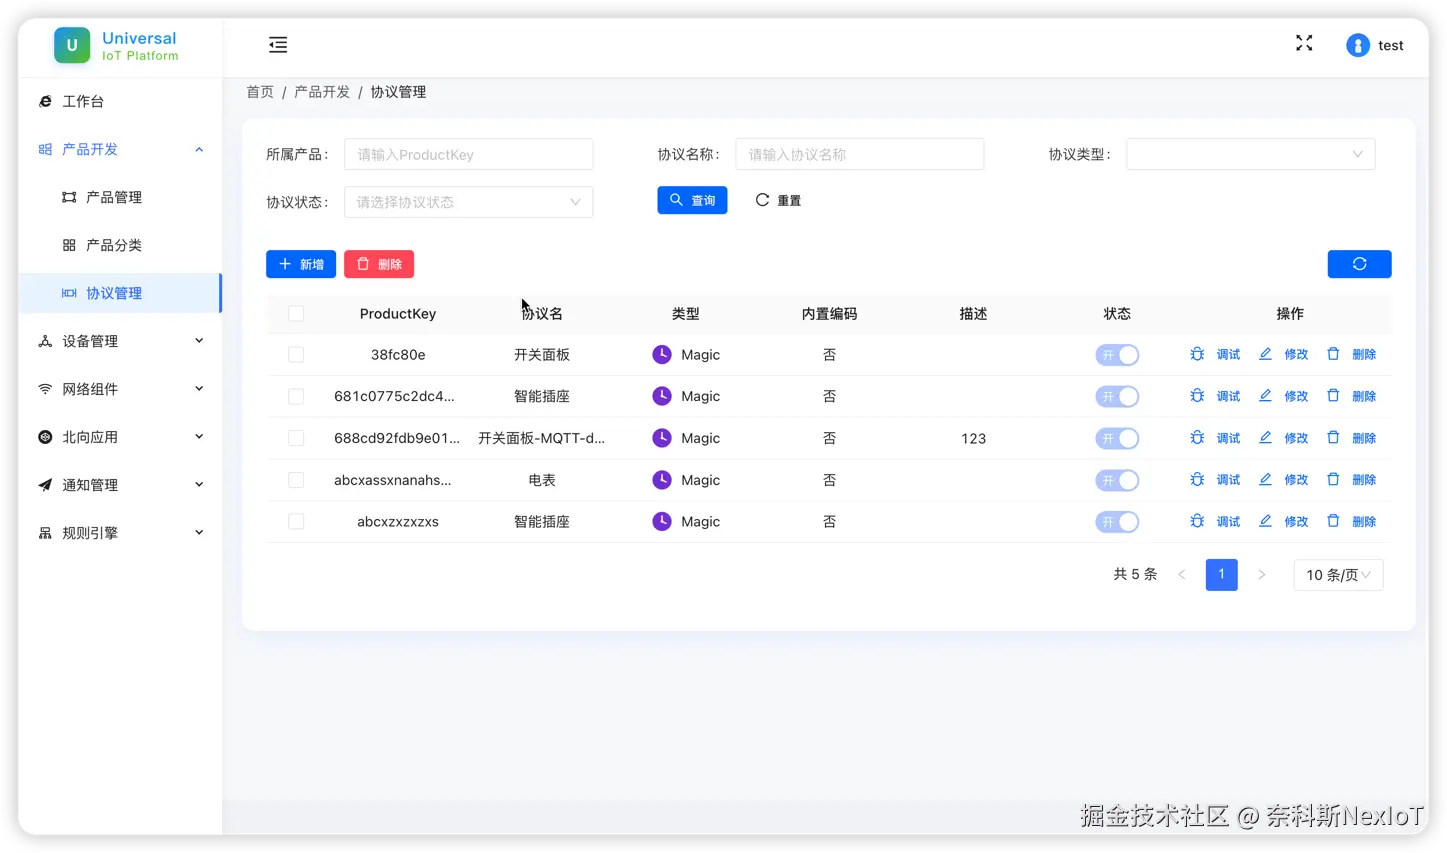Open the 协议类型 dropdown
Image resolution: width=1447 pixels, height=853 pixels.
click(1250, 154)
